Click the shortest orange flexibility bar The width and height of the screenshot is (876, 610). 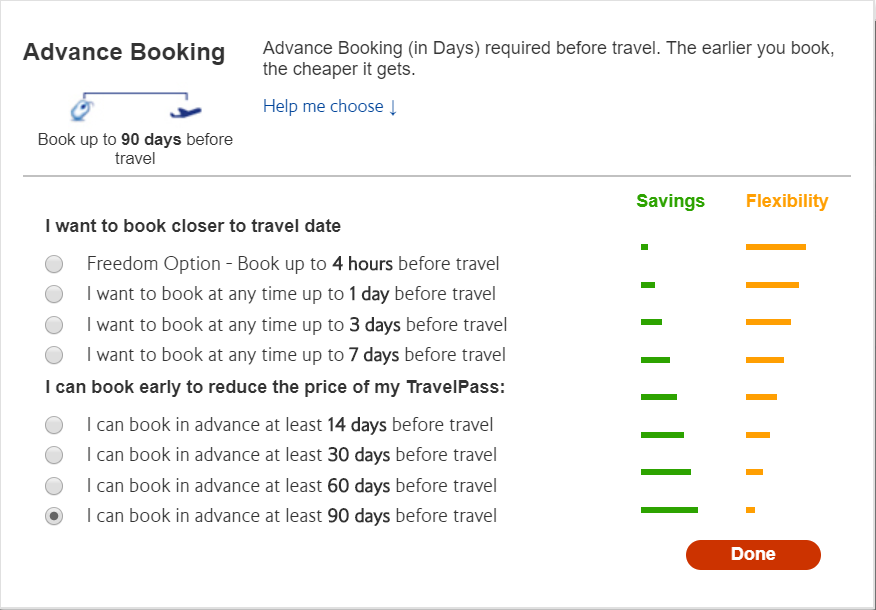coord(750,510)
